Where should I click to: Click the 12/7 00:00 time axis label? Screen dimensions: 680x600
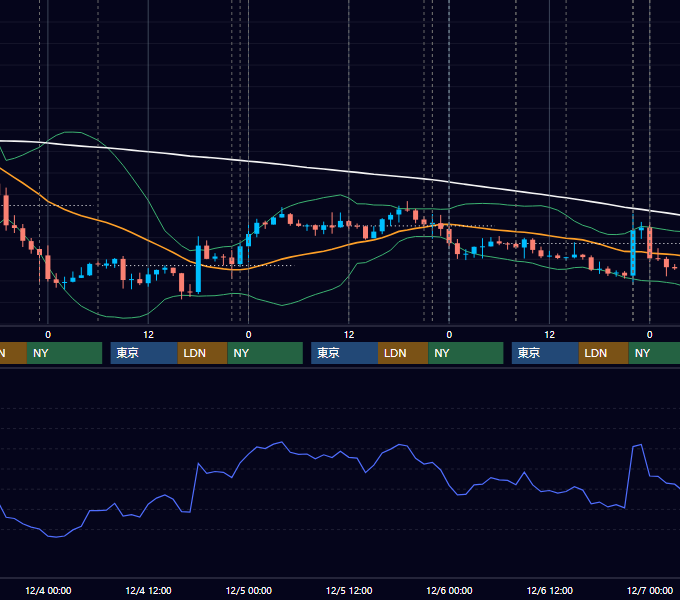pyautogui.click(x=650, y=590)
